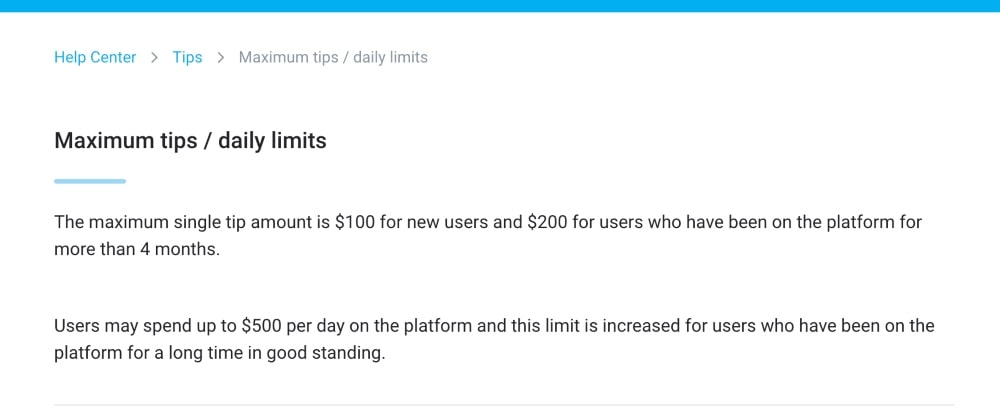Click the chevron after the Tips breadcrumb
Image resolution: width=1000 pixels, height=410 pixels.
point(221,58)
